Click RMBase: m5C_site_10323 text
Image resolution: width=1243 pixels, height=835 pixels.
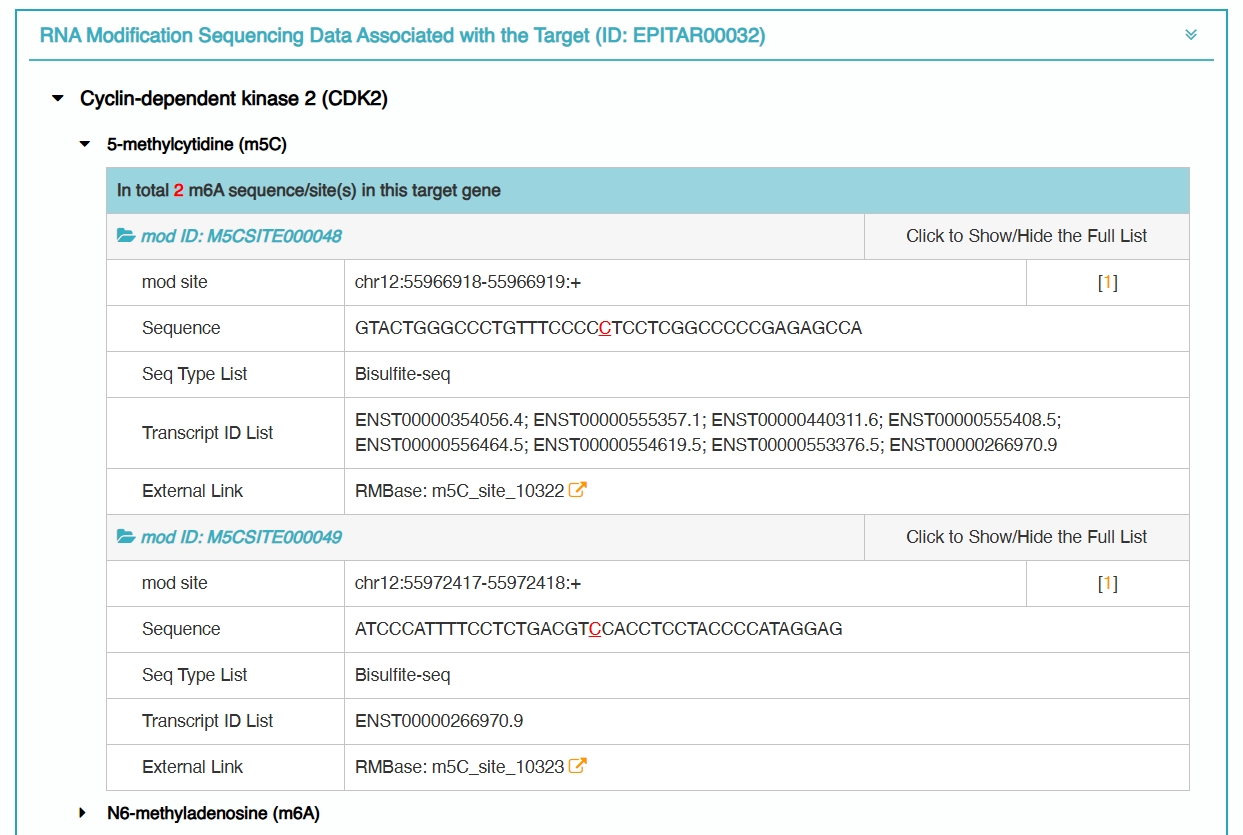[459, 767]
